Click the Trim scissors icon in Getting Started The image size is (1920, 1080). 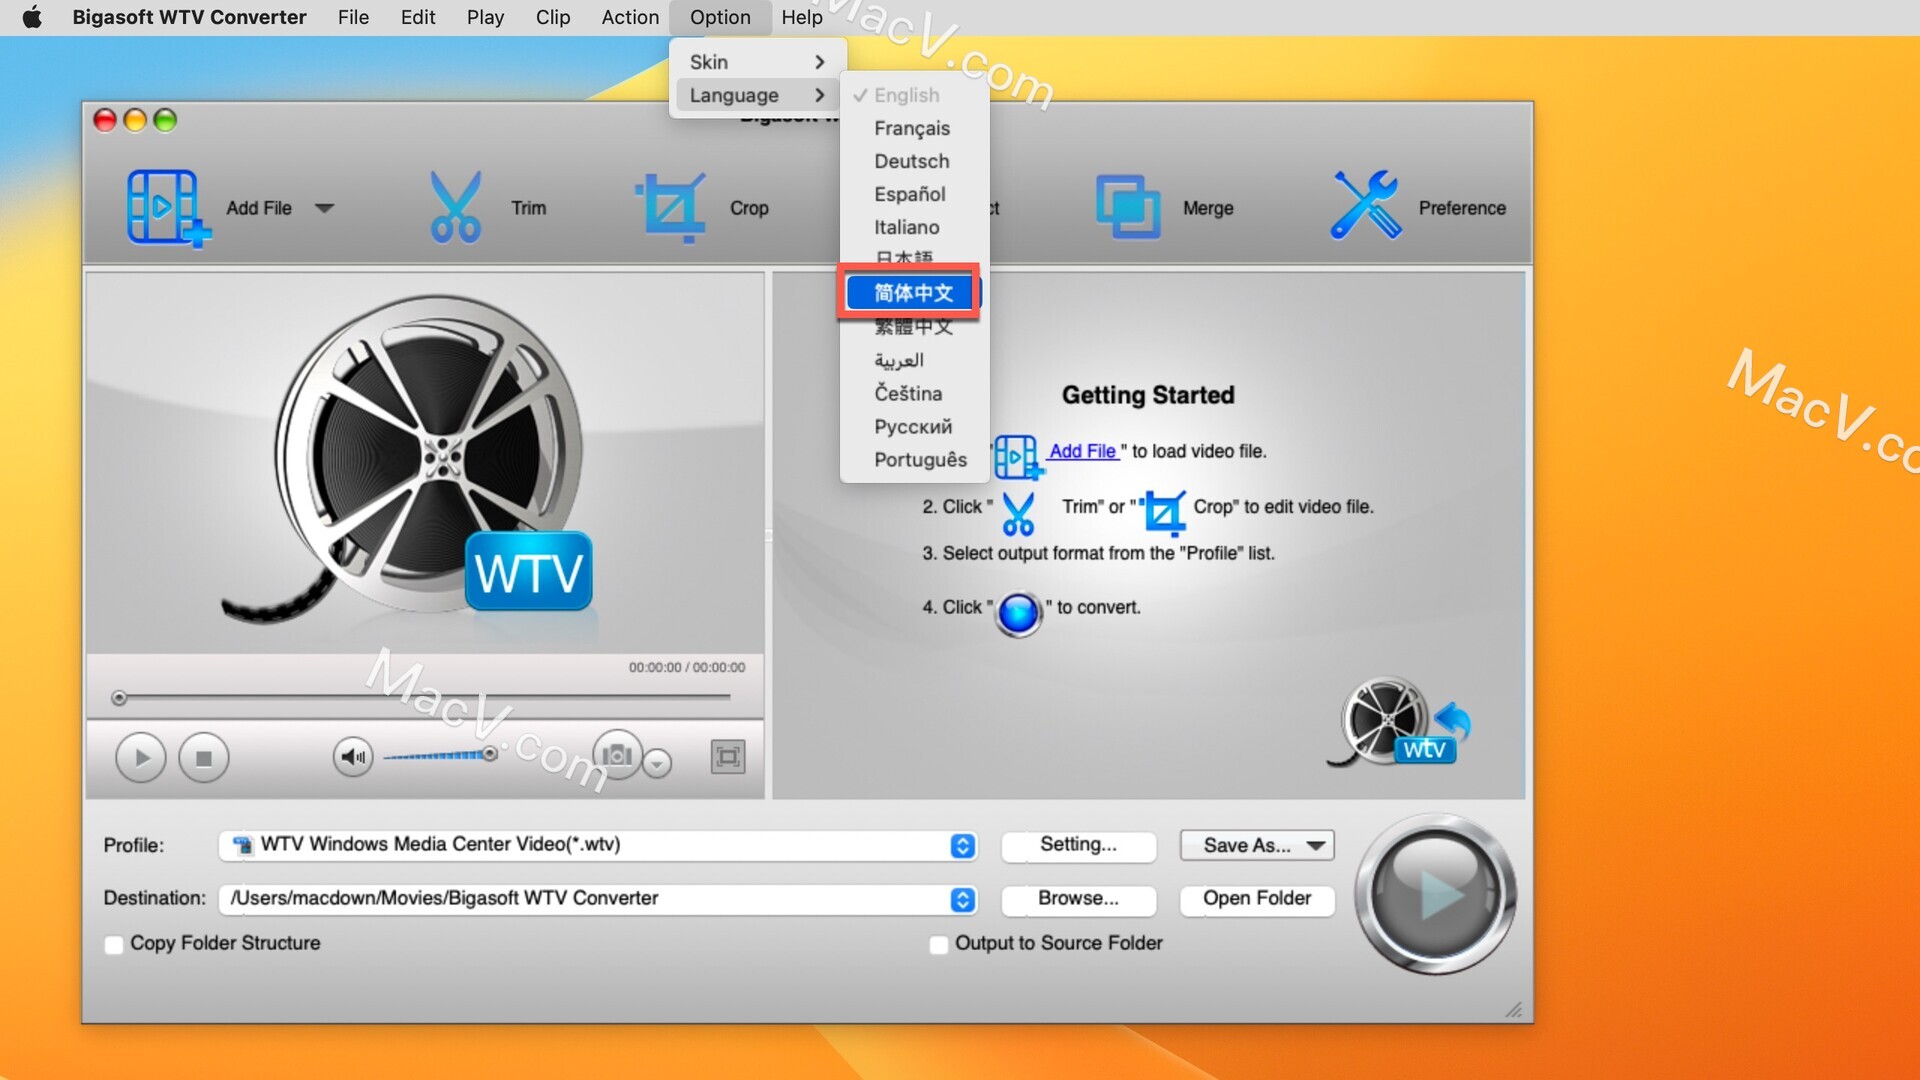click(1018, 513)
